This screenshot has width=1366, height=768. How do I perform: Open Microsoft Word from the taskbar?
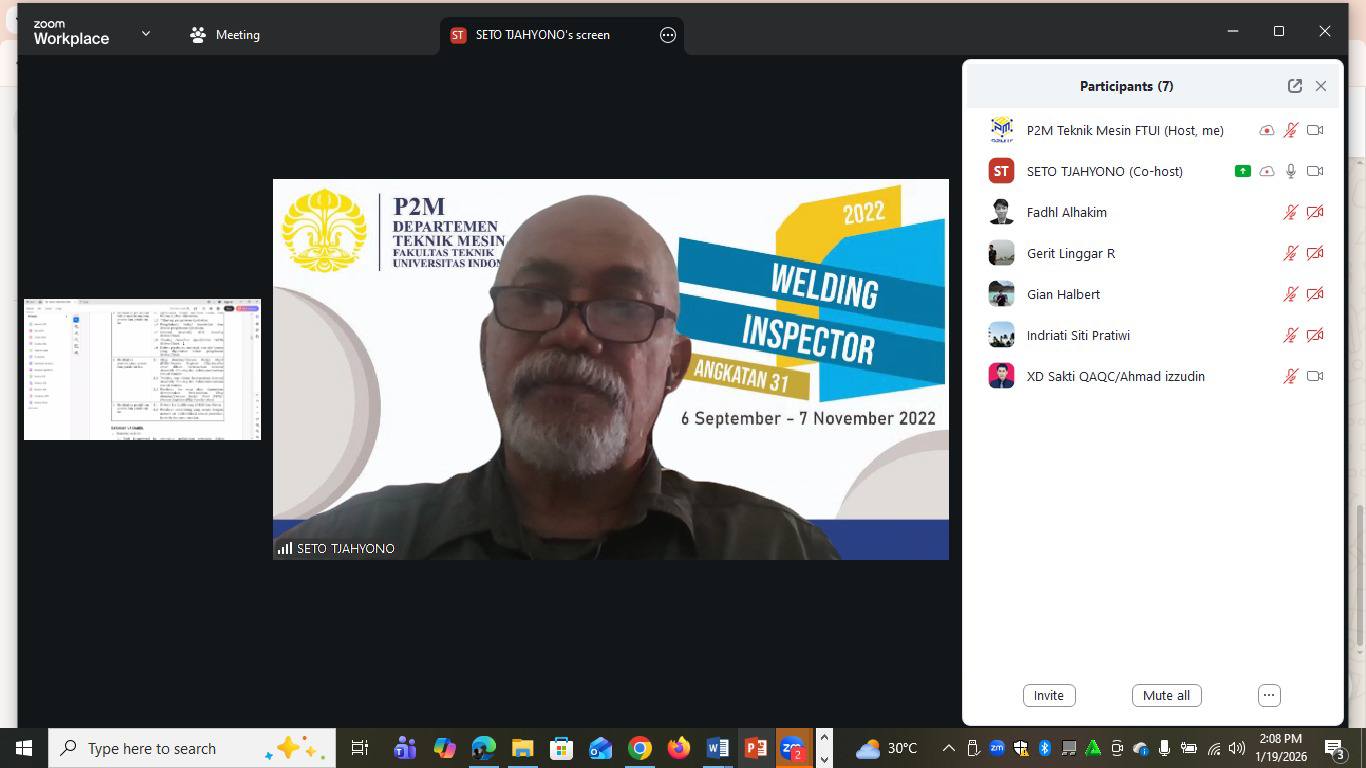[x=718, y=748]
